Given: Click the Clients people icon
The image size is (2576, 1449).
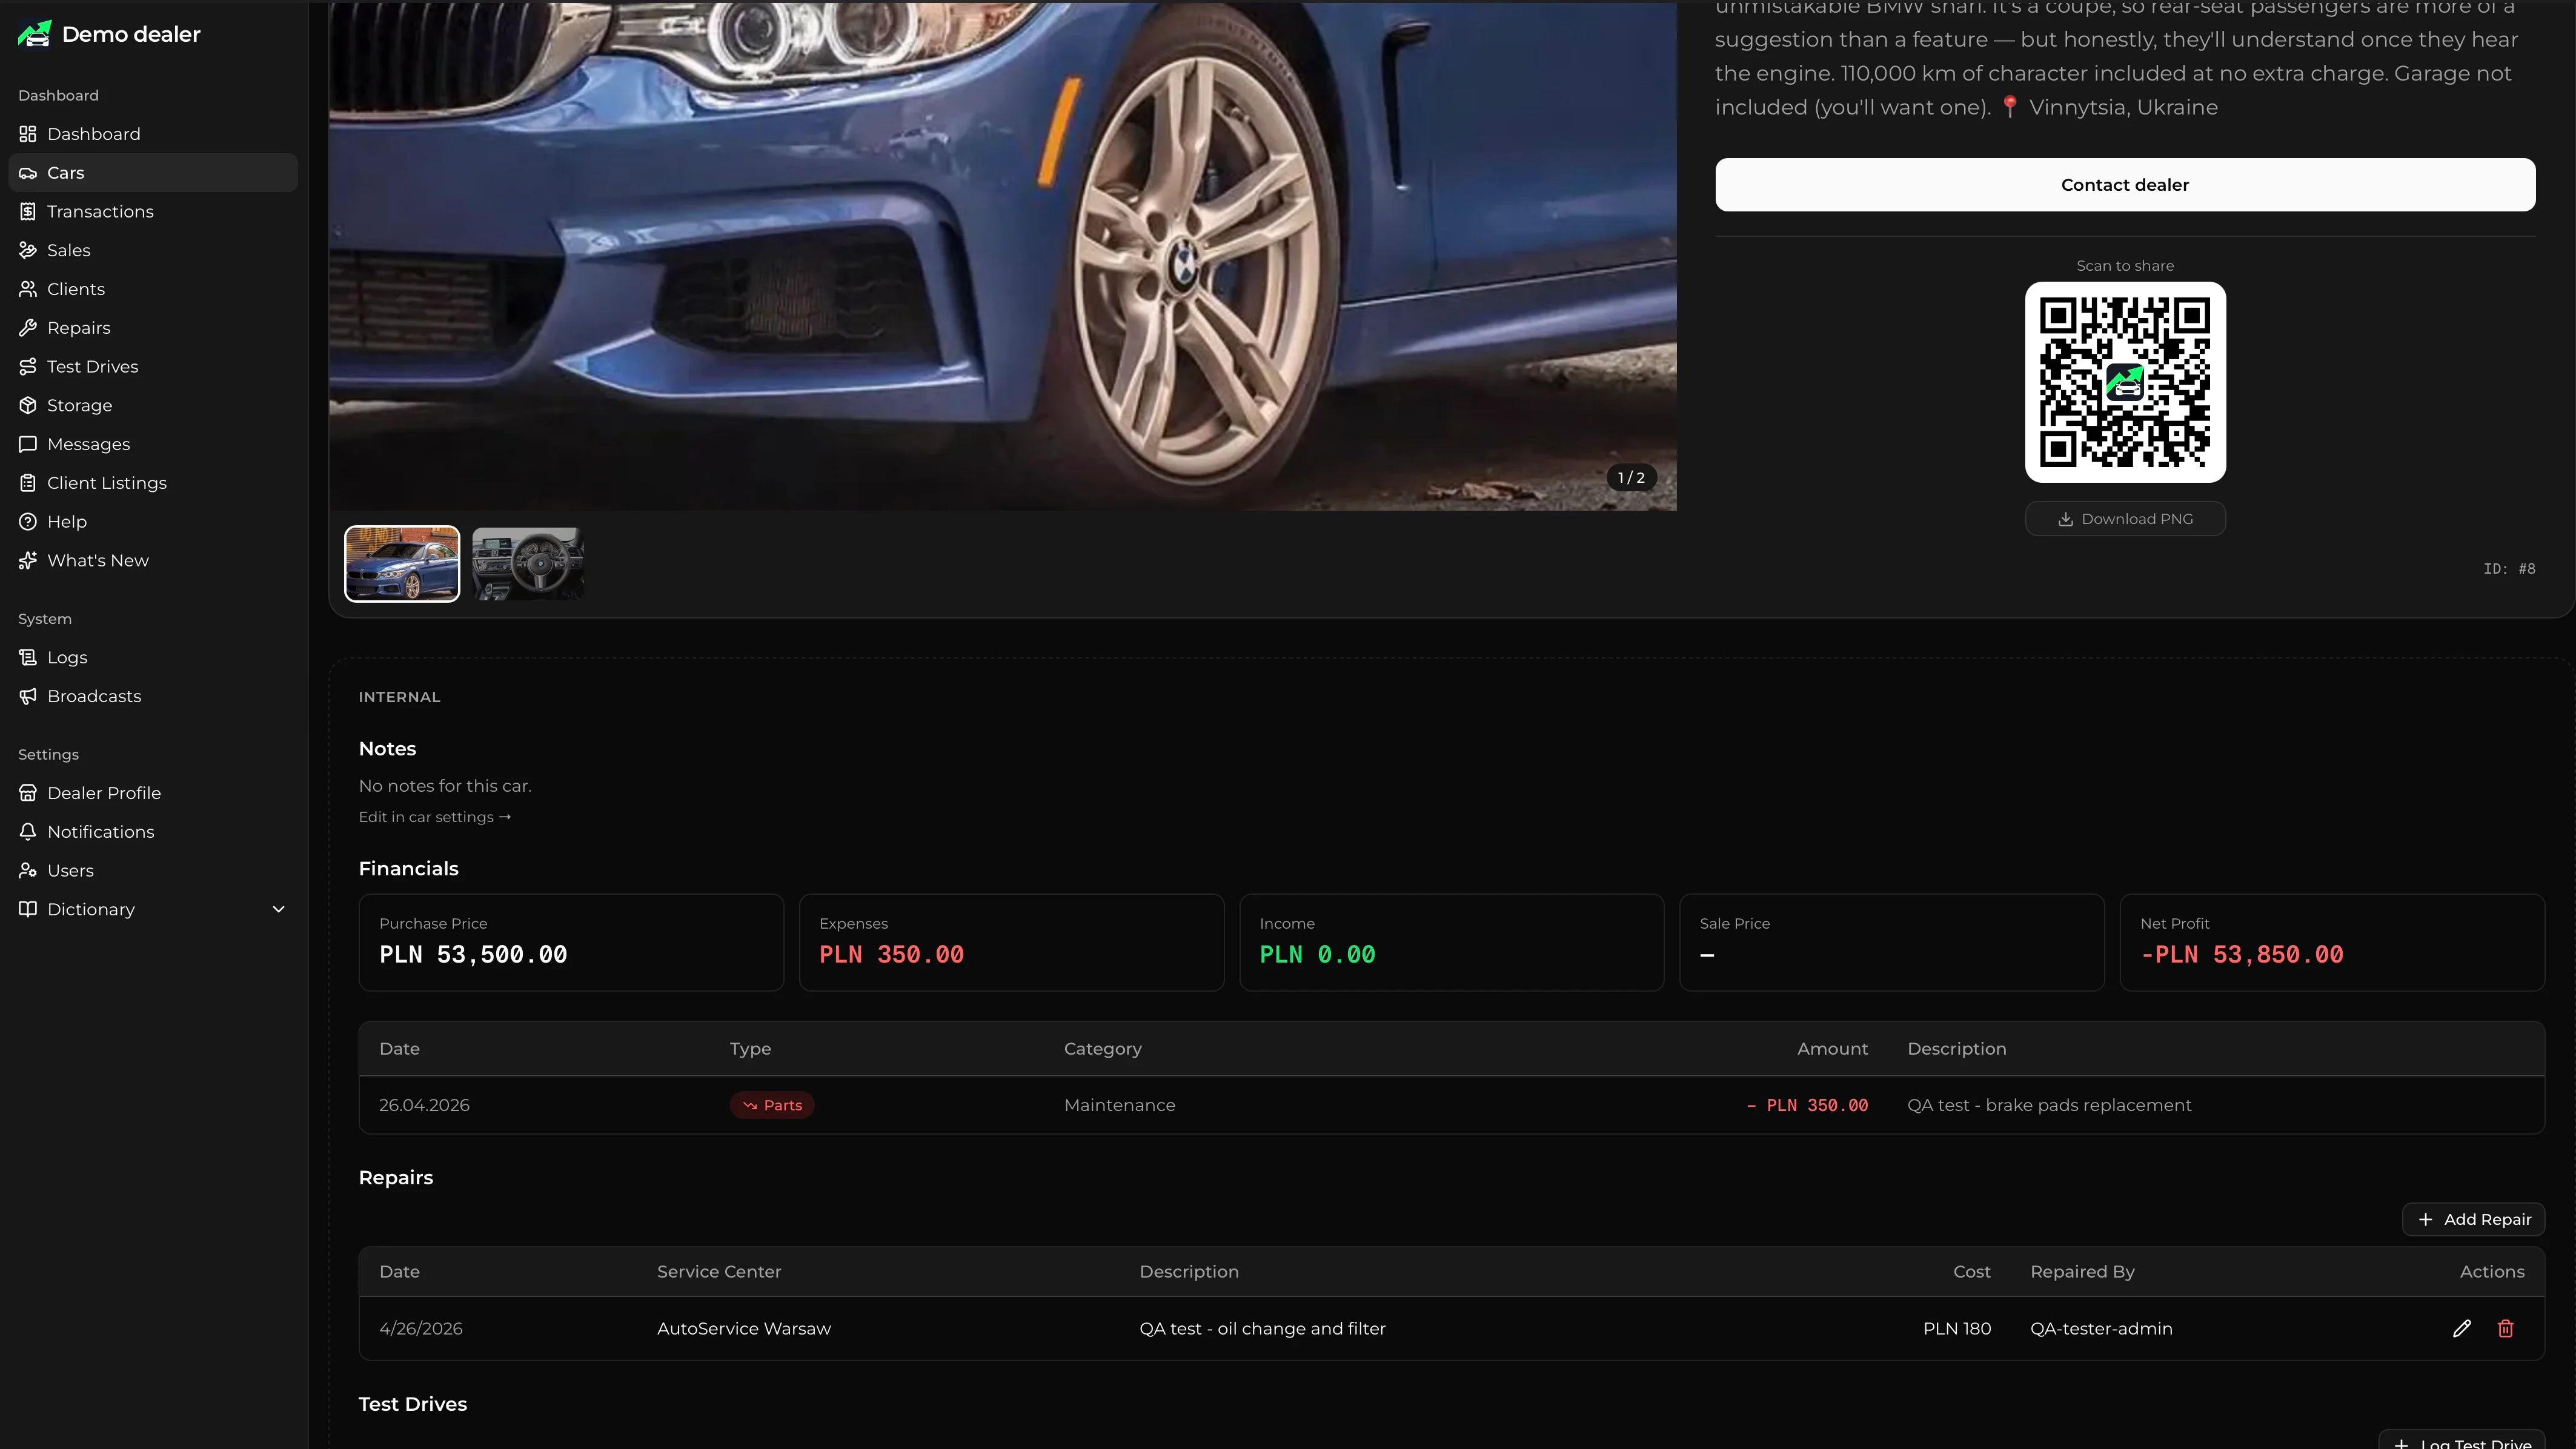Looking at the screenshot, I should tap(28, 289).
